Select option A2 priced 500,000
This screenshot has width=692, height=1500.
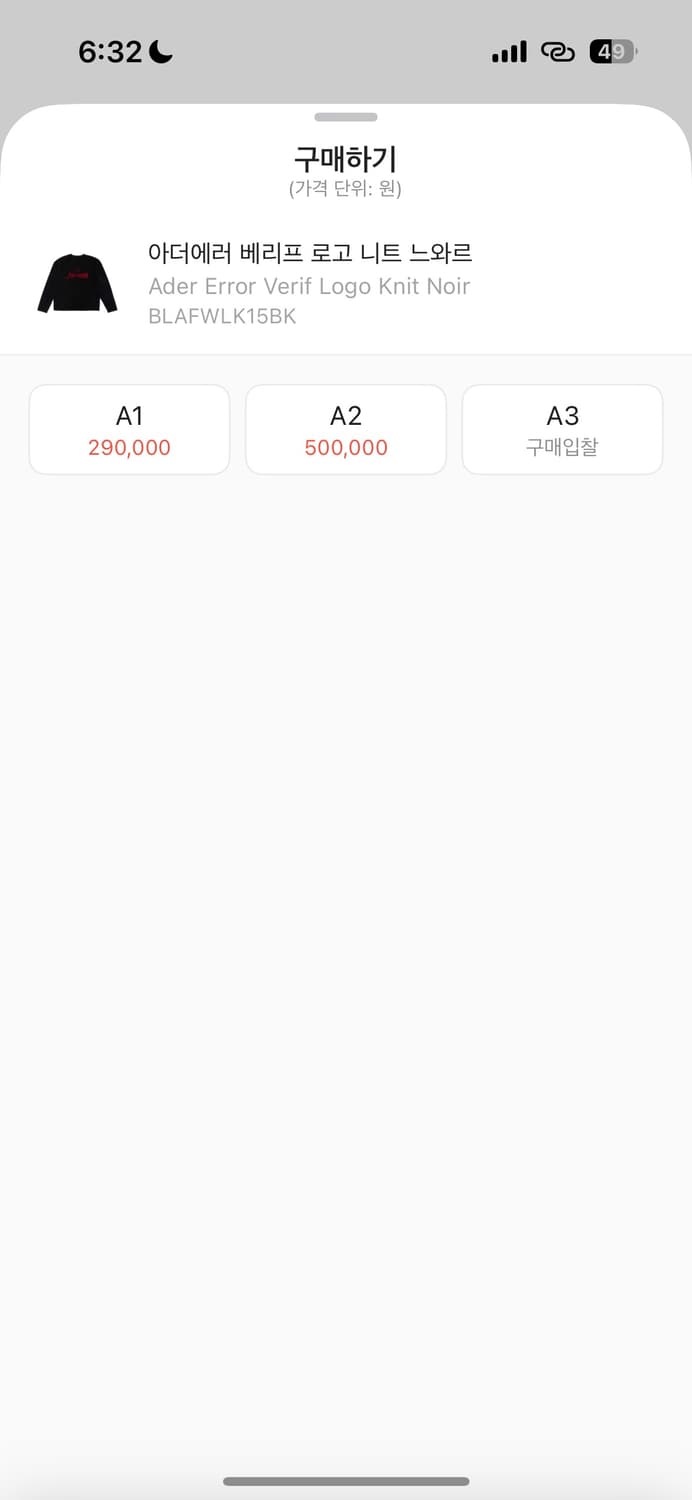[345, 428]
